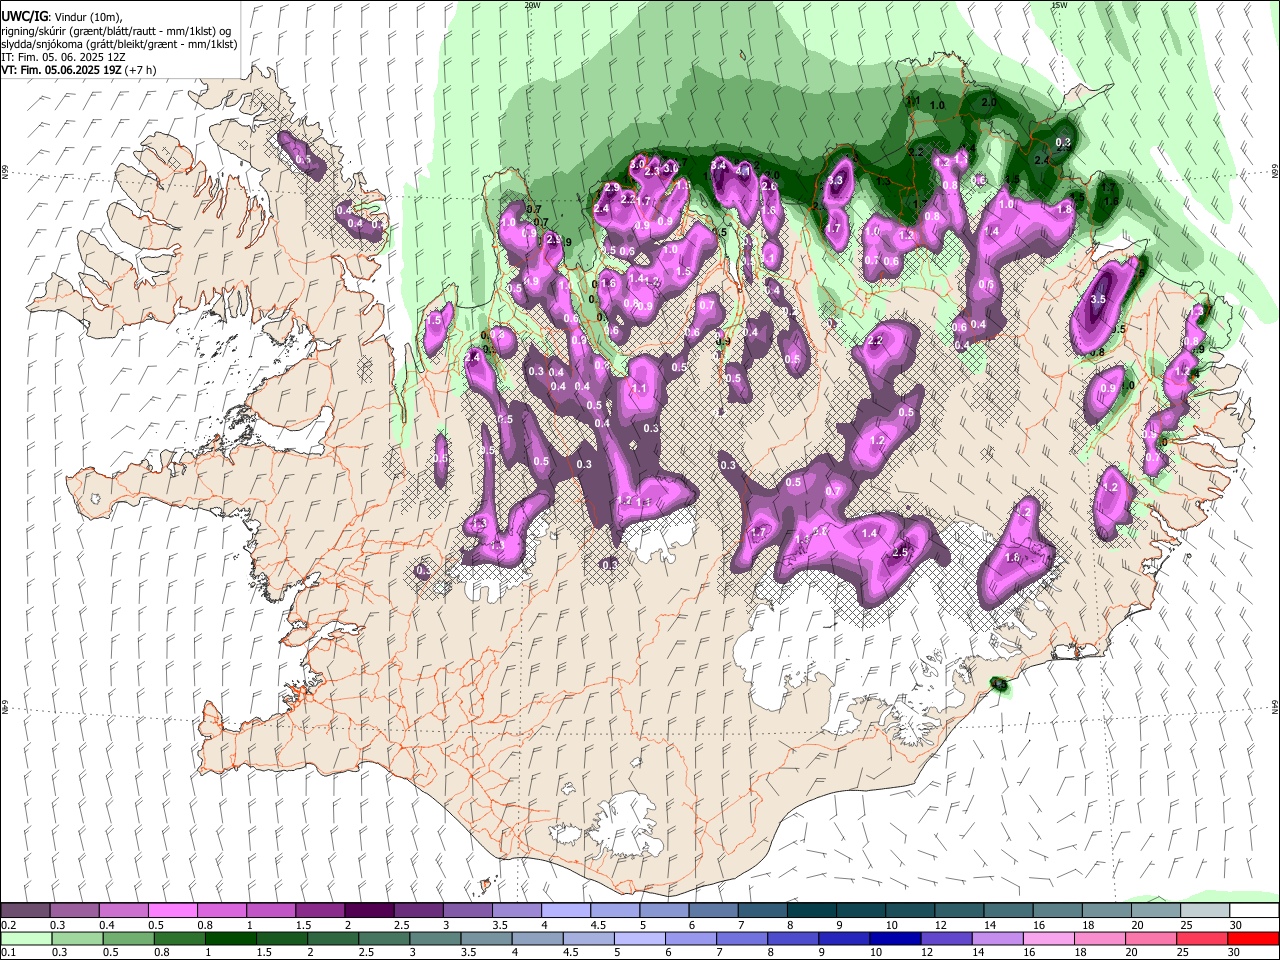Image resolution: width=1280 pixels, height=960 pixels.
Task: Click the dark teal 8–9 swatch, top legend row
Action: coord(811,911)
